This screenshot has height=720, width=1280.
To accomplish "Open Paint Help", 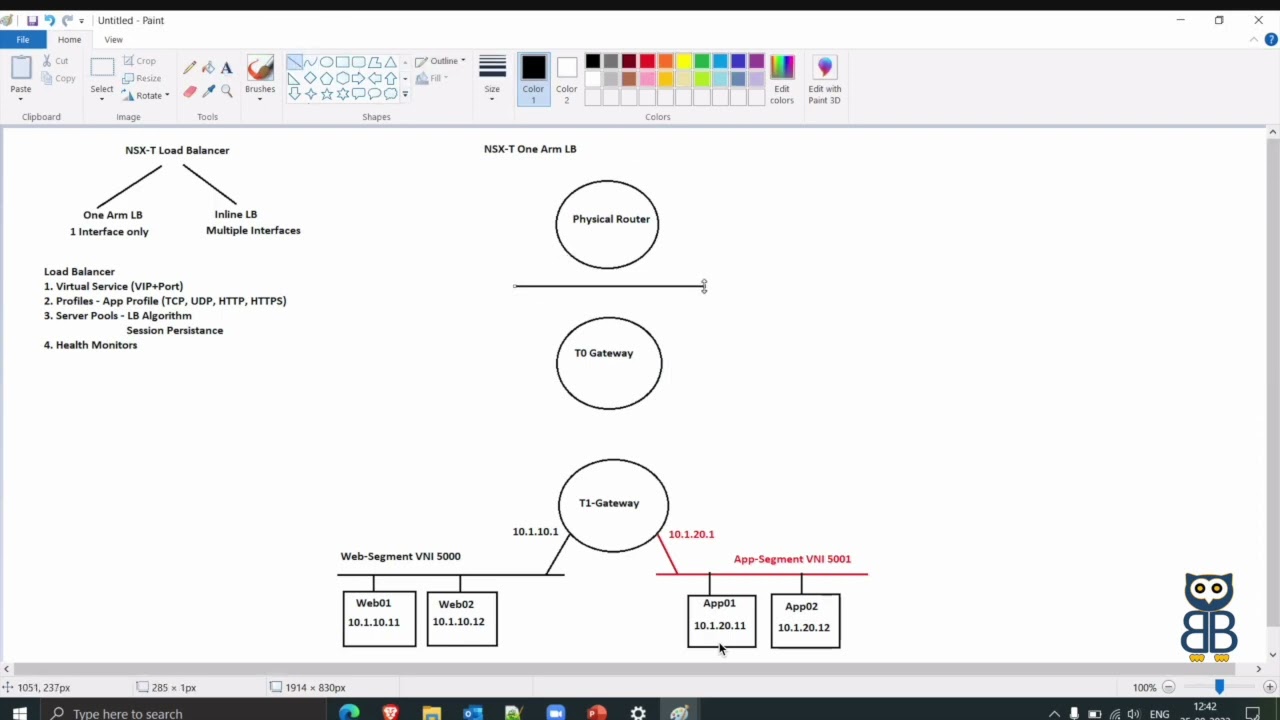I will click(x=1271, y=40).
